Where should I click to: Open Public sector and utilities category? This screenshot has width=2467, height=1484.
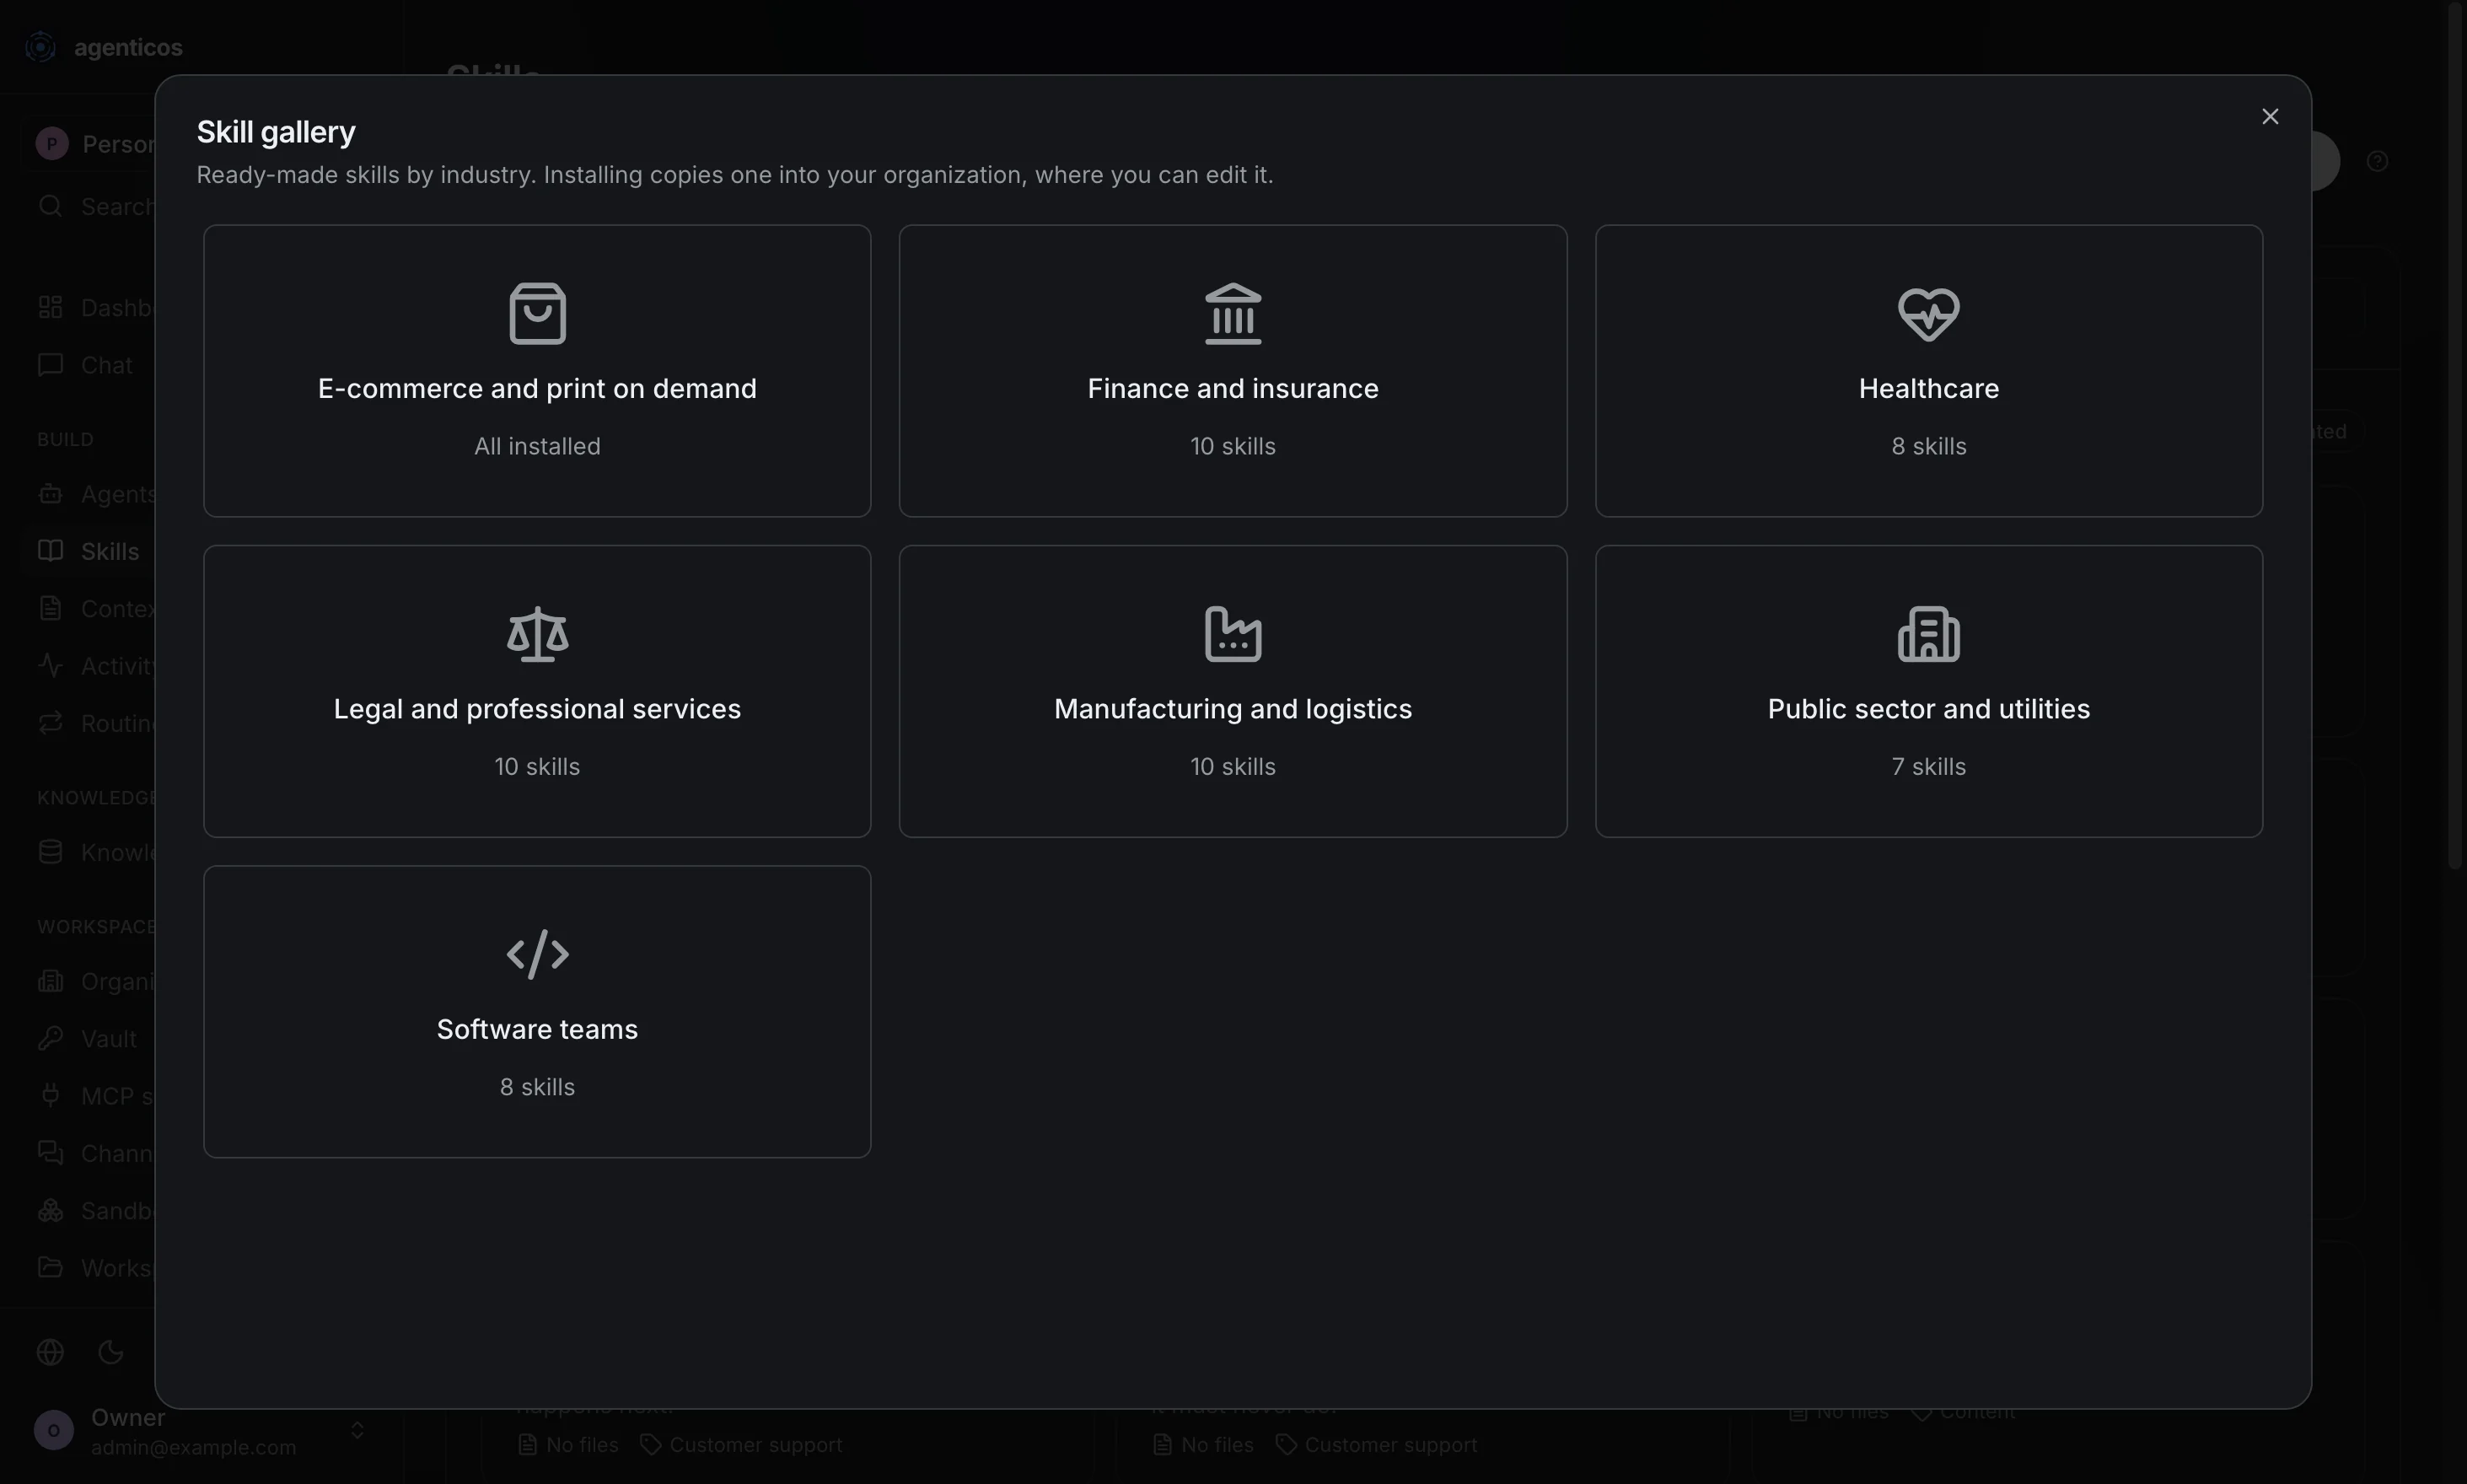tap(1929, 691)
